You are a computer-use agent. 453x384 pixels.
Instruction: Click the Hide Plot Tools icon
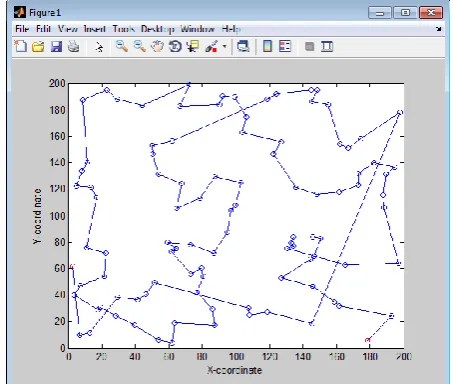[310, 46]
